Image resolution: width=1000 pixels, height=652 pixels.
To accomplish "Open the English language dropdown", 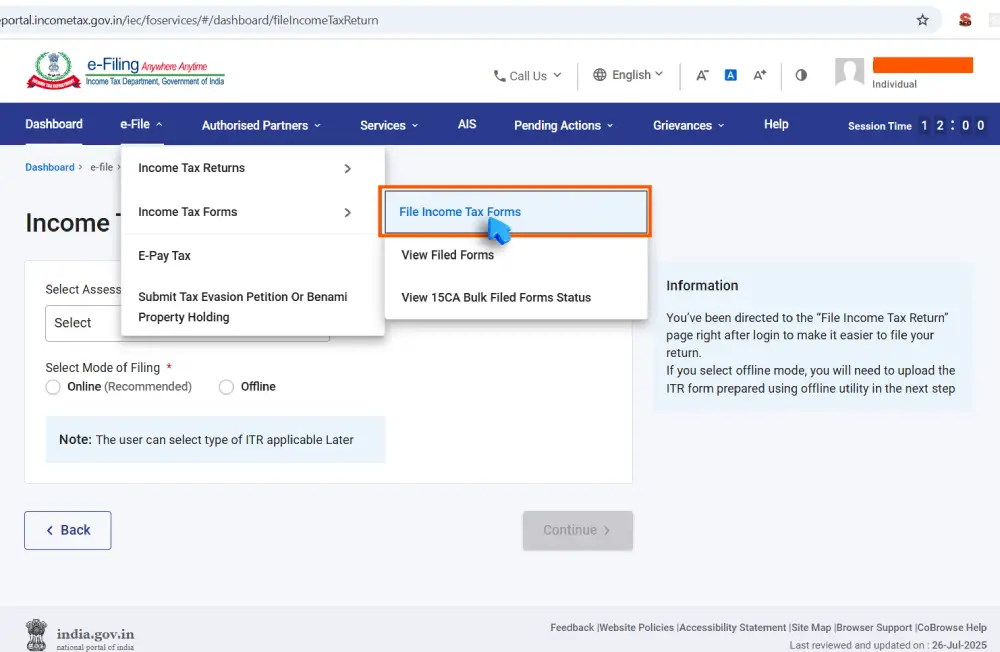I will coord(628,75).
